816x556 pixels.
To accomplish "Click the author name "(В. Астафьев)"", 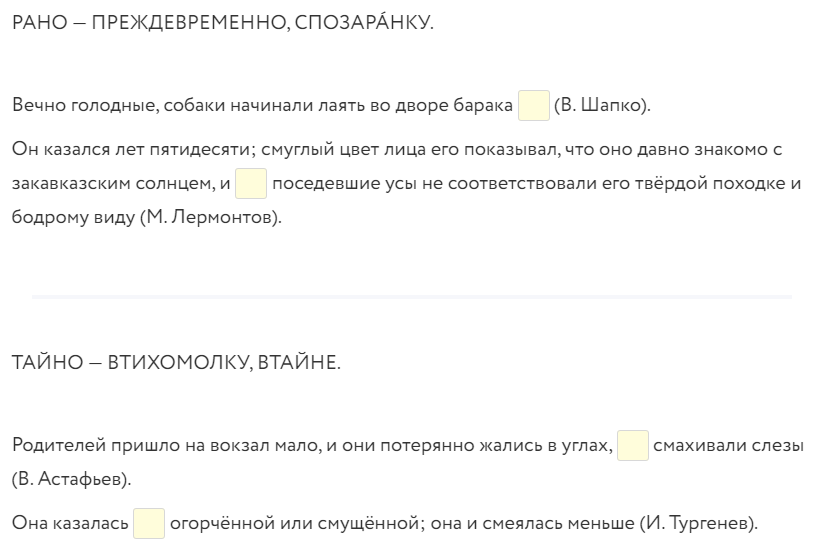I will [71, 479].
